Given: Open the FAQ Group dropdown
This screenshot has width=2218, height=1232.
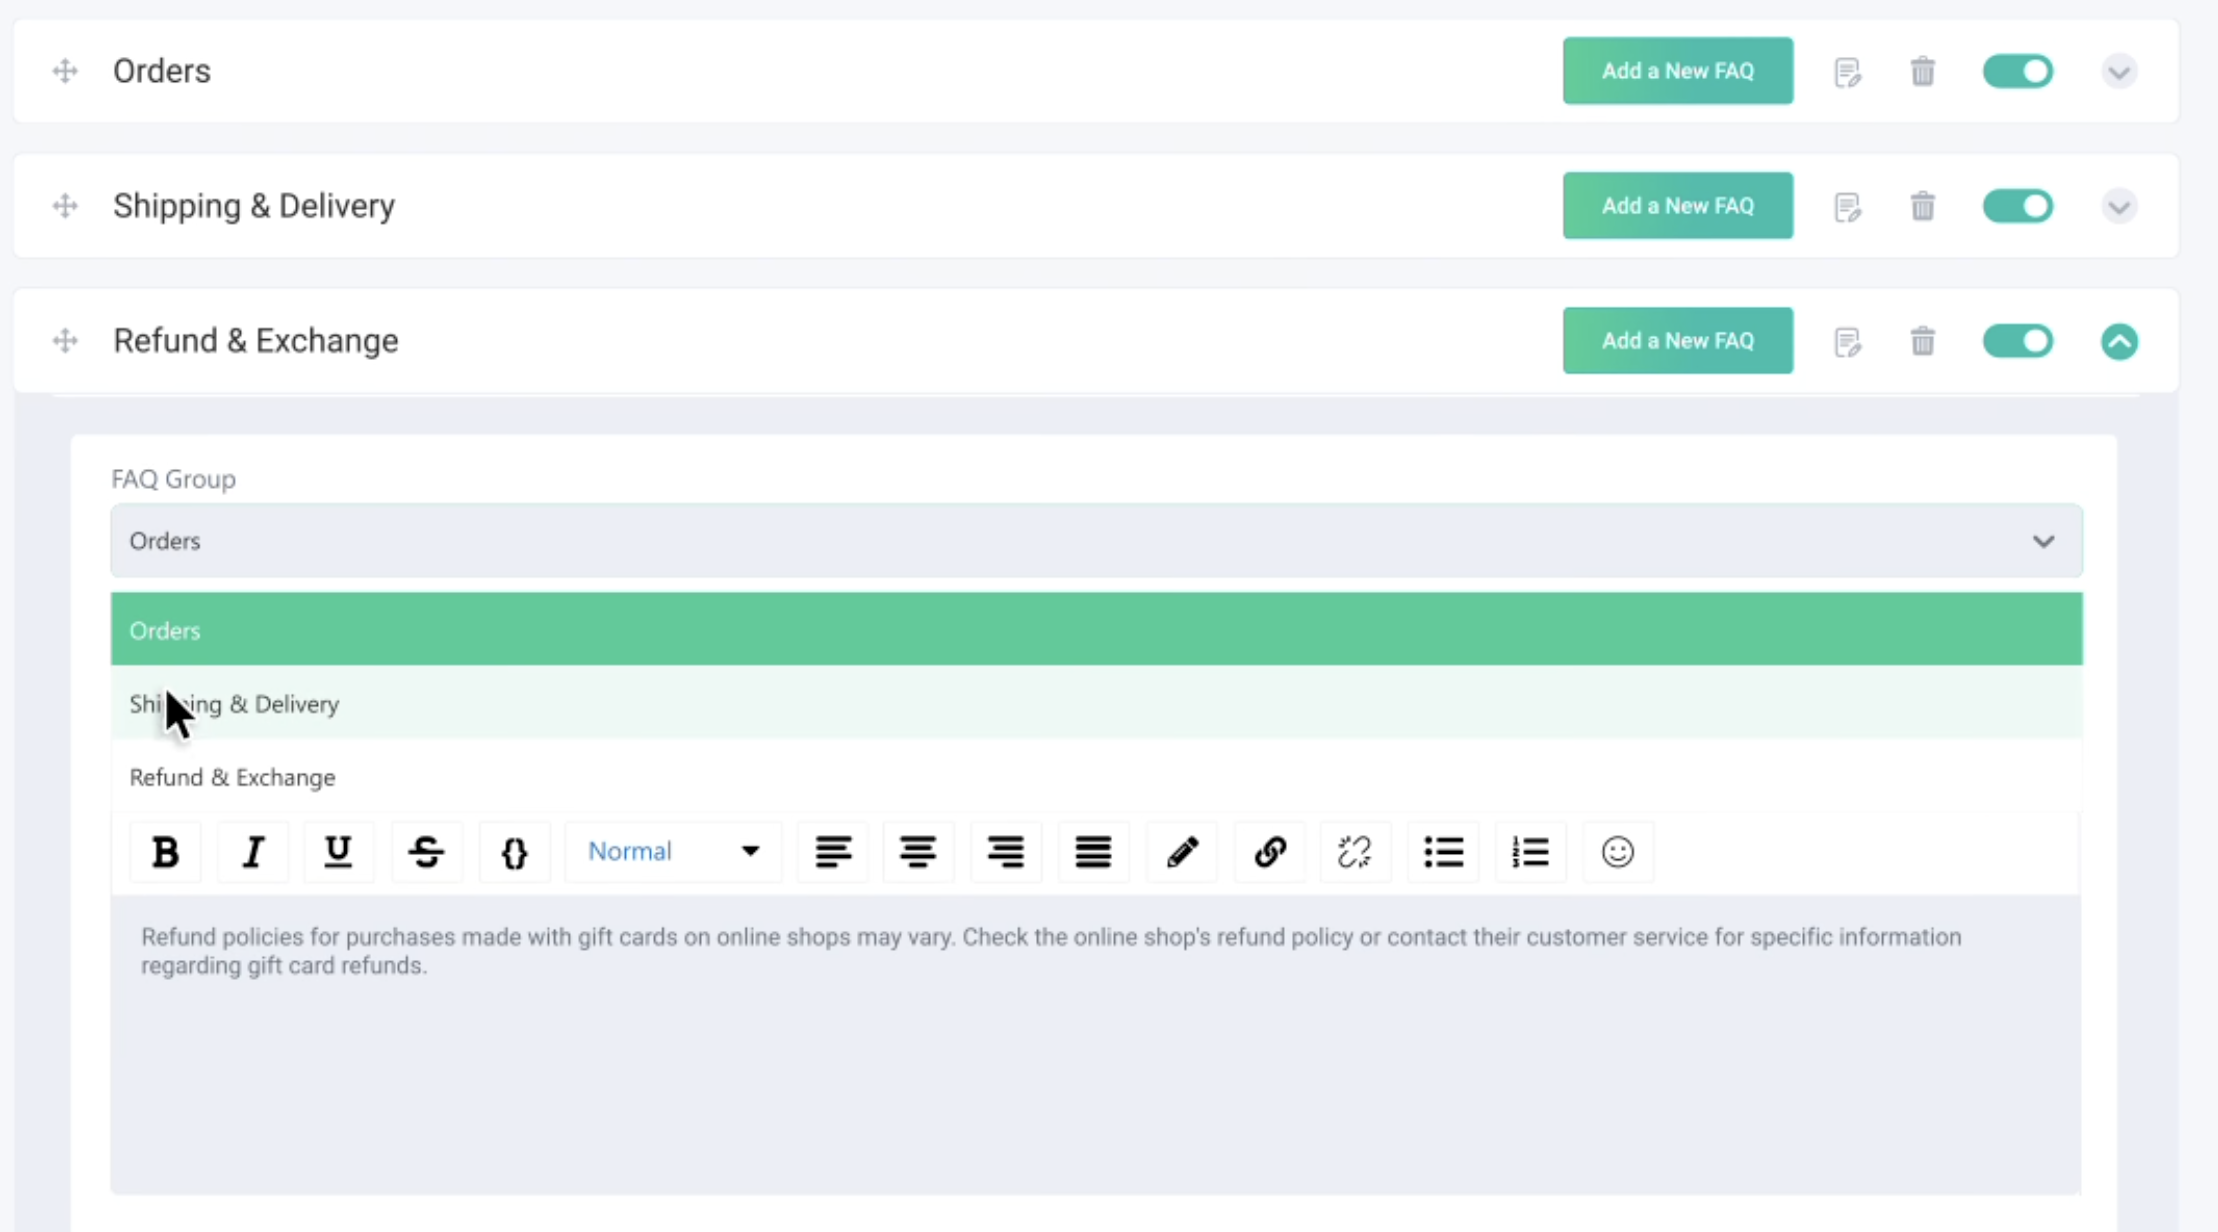Looking at the screenshot, I should 1096,541.
